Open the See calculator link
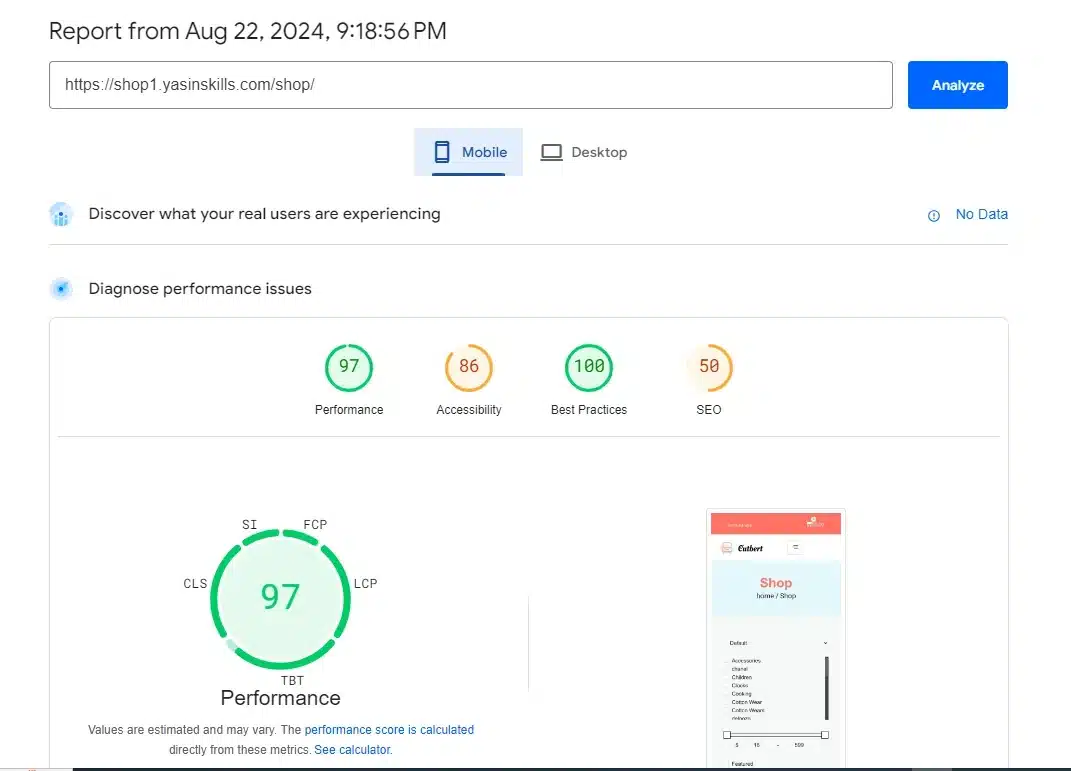The width and height of the screenshot is (1071, 771). (x=352, y=749)
